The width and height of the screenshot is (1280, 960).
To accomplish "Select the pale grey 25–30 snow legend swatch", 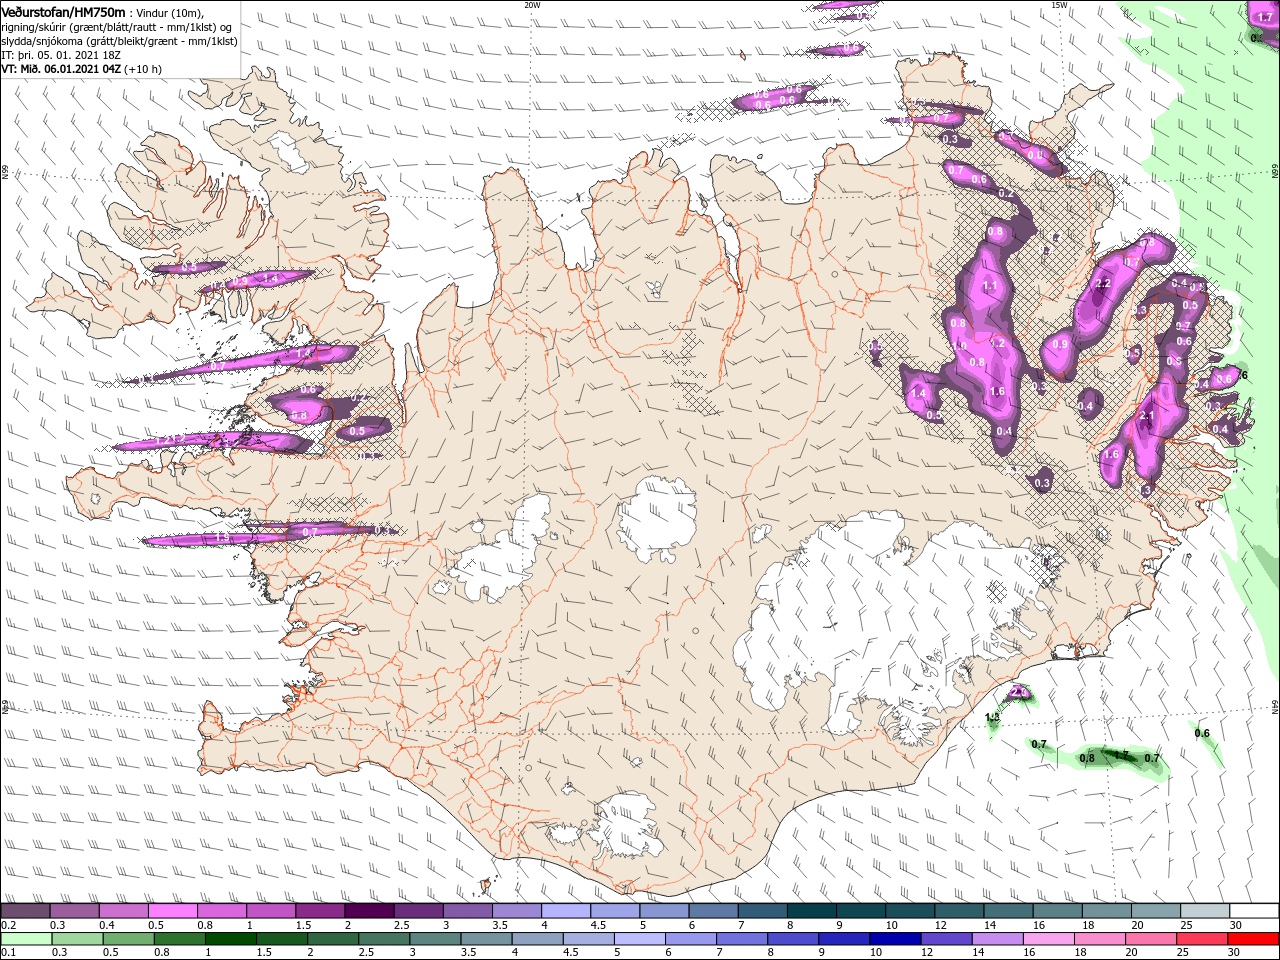I will click(x=1205, y=911).
